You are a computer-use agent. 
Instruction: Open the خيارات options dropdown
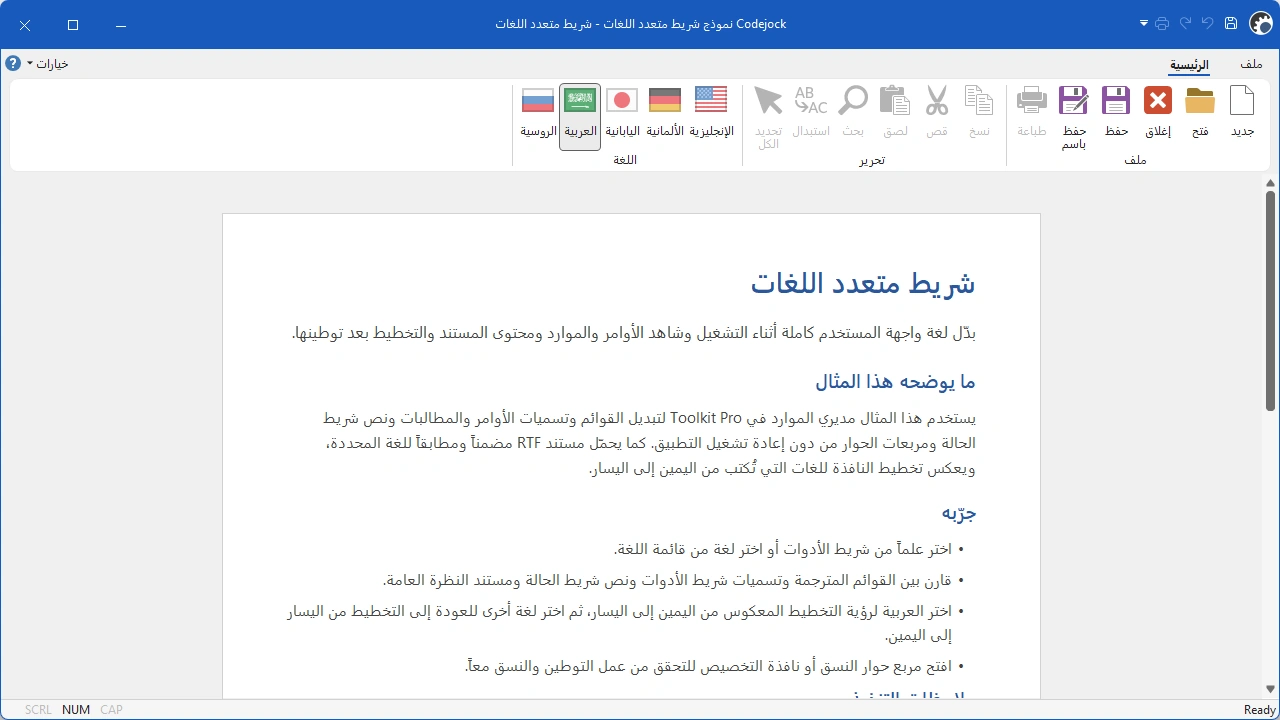point(47,64)
